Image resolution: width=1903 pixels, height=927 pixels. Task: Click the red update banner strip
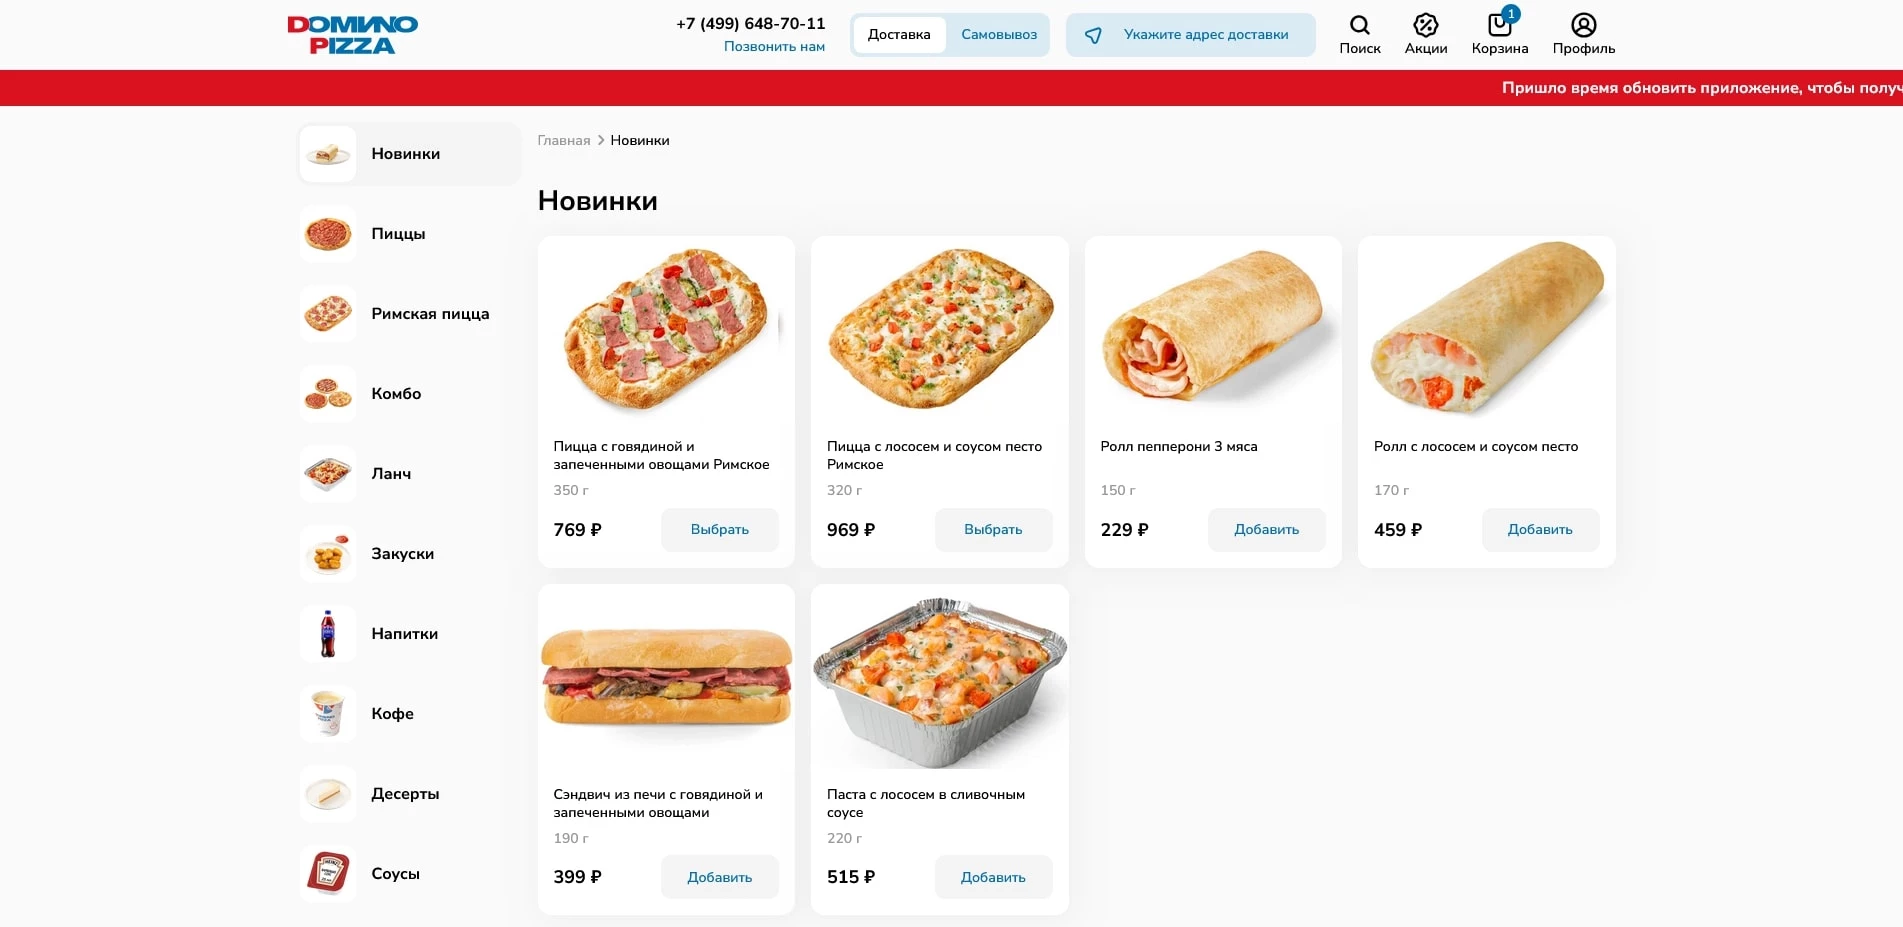point(951,88)
